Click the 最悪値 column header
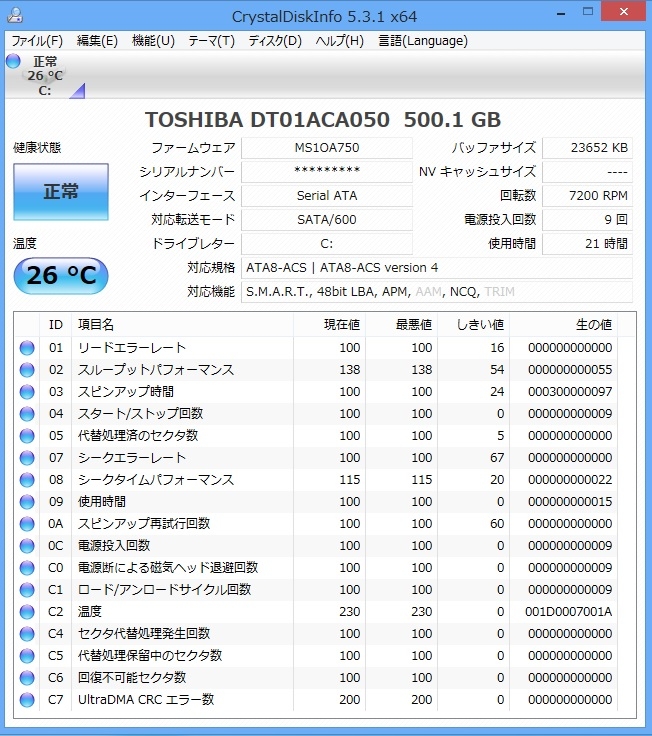652x736 pixels. [x=402, y=325]
